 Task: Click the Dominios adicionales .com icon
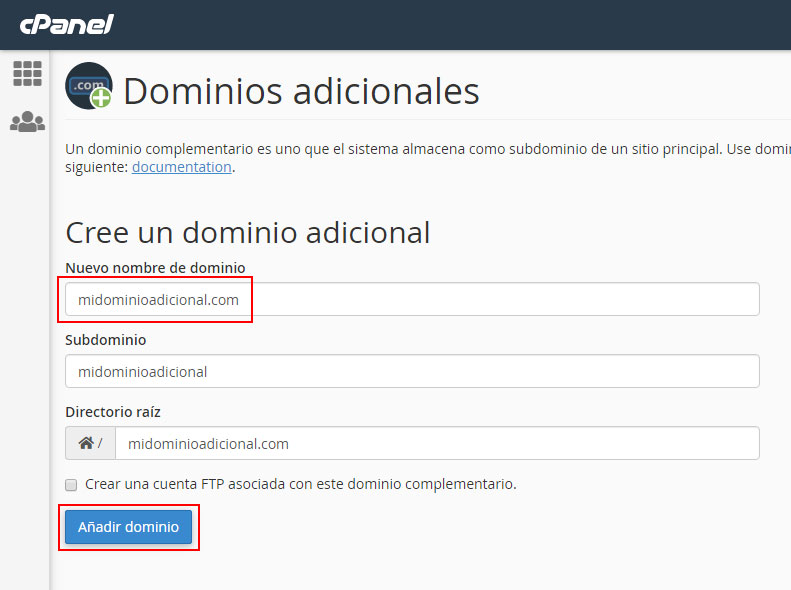click(x=86, y=85)
